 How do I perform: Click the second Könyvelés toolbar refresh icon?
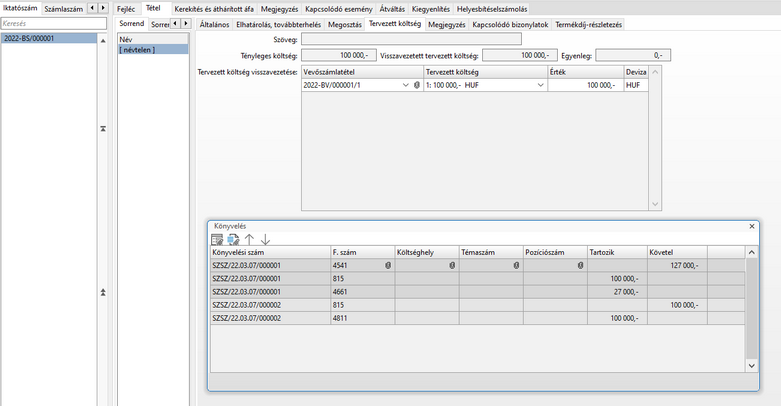point(233,239)
